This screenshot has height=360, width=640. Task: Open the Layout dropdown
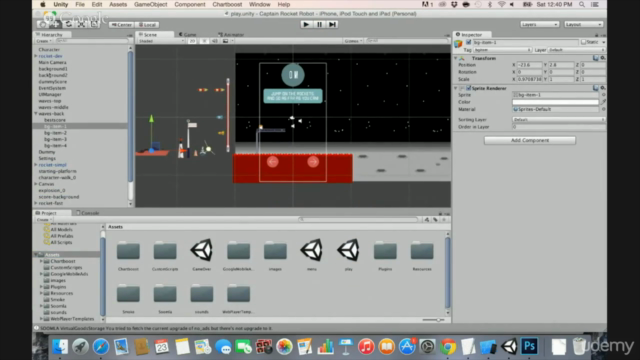pyautogui.click(x=584, y=24)
